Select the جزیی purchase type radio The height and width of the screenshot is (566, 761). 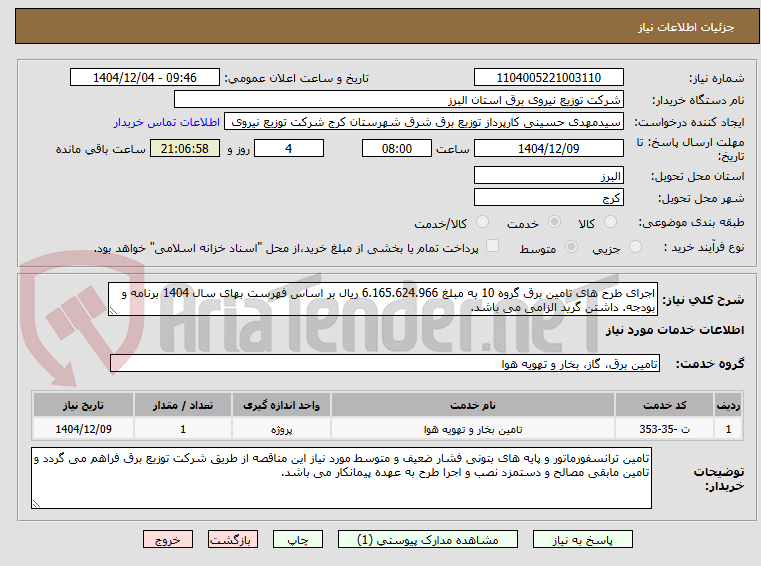click(635, 247)
